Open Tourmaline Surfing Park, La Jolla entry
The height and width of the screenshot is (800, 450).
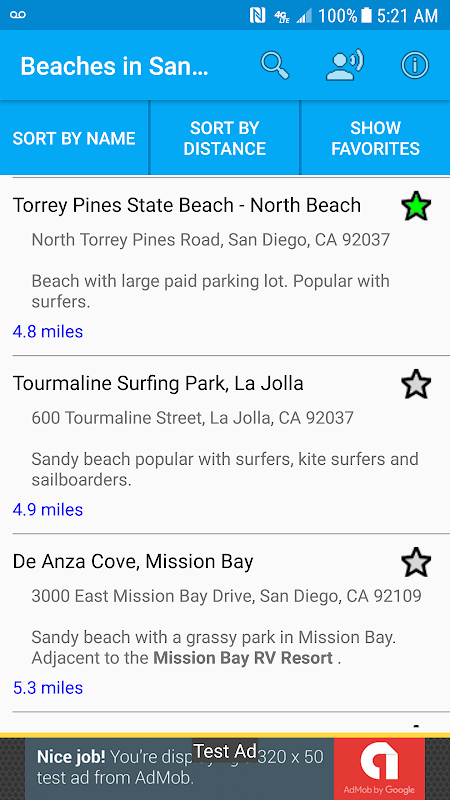click(x=225, y=445)
